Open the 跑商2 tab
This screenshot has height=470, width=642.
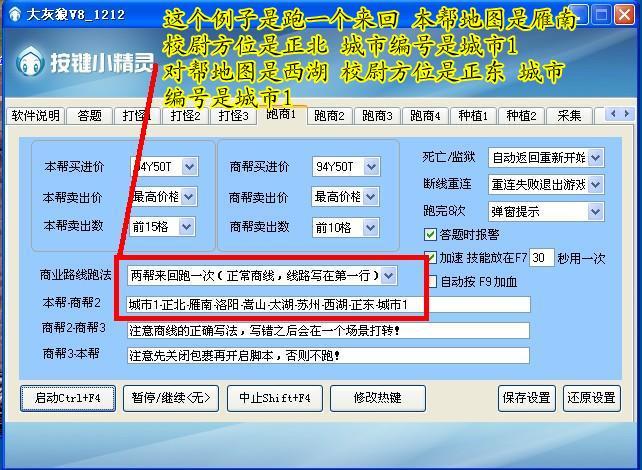pyautogui.click(x=329, y=116)
